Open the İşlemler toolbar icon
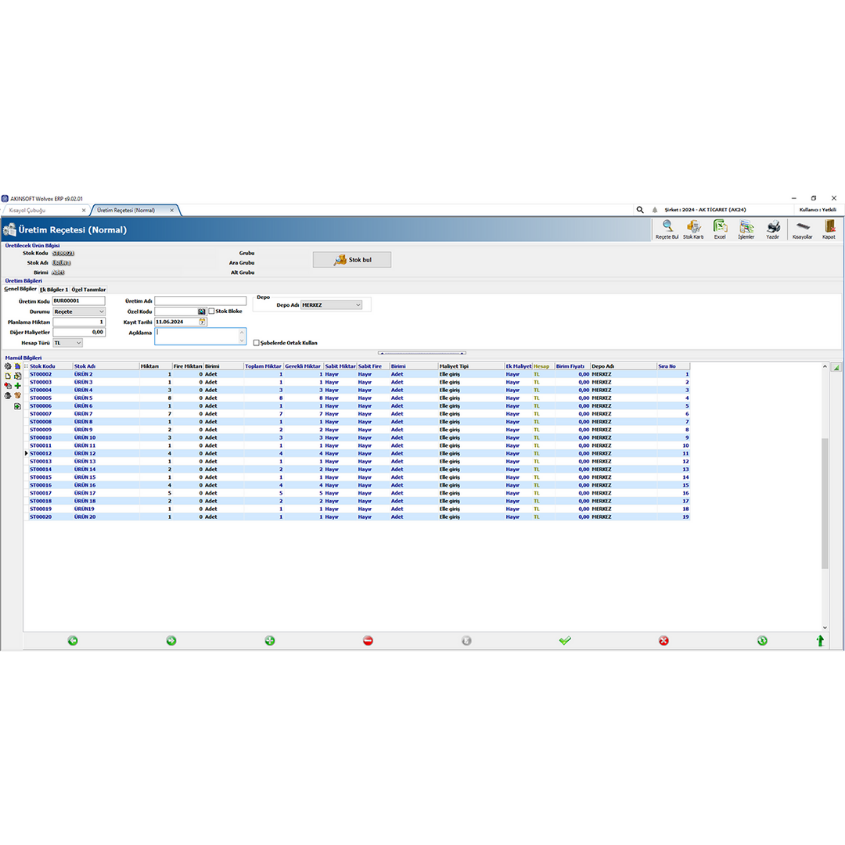 pos(746,230)
